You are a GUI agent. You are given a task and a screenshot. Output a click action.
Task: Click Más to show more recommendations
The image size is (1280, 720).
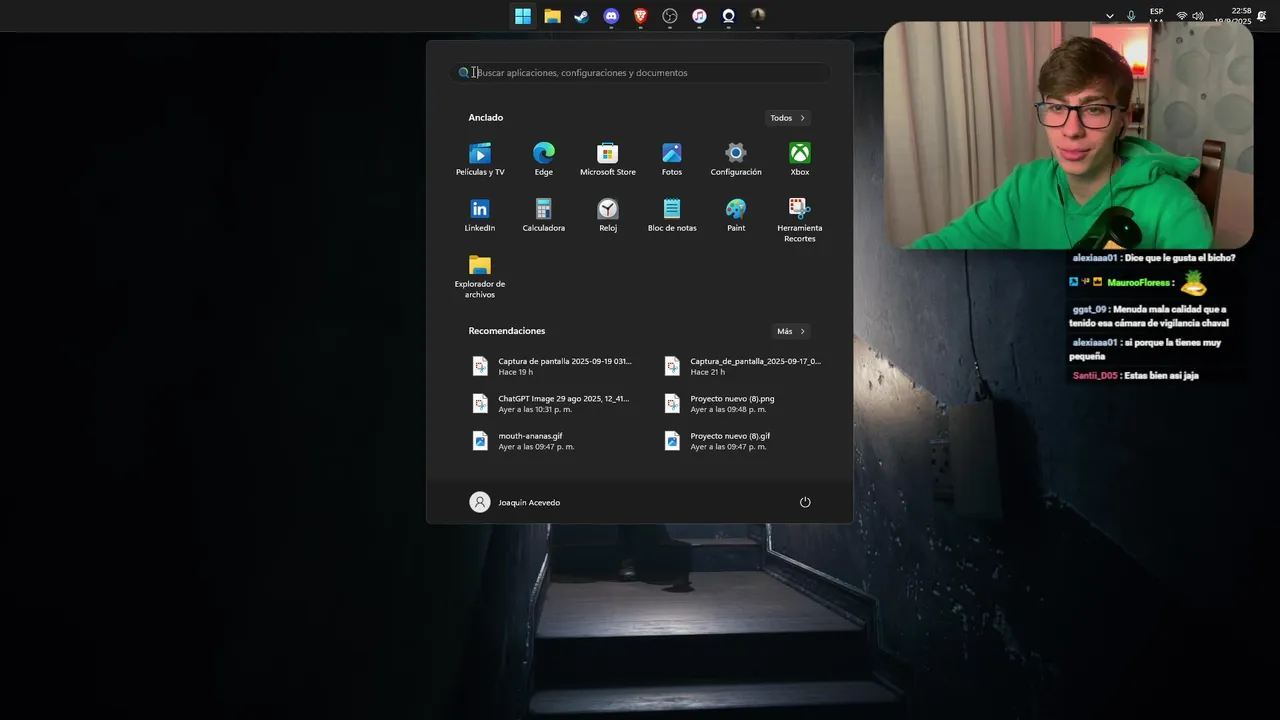click(x=791, y=331)
